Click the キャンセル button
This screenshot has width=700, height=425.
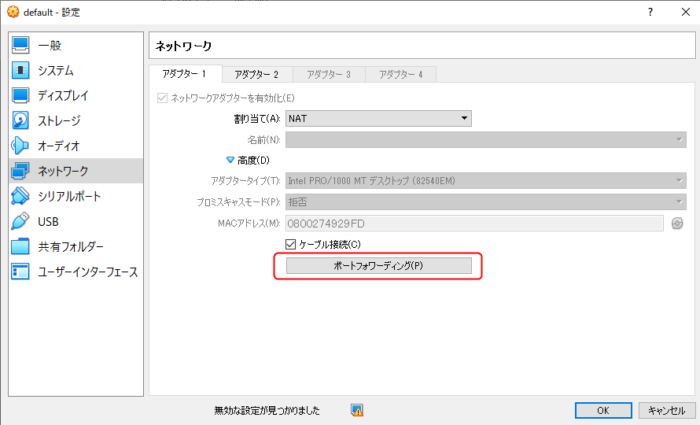(x=666, y=410)
